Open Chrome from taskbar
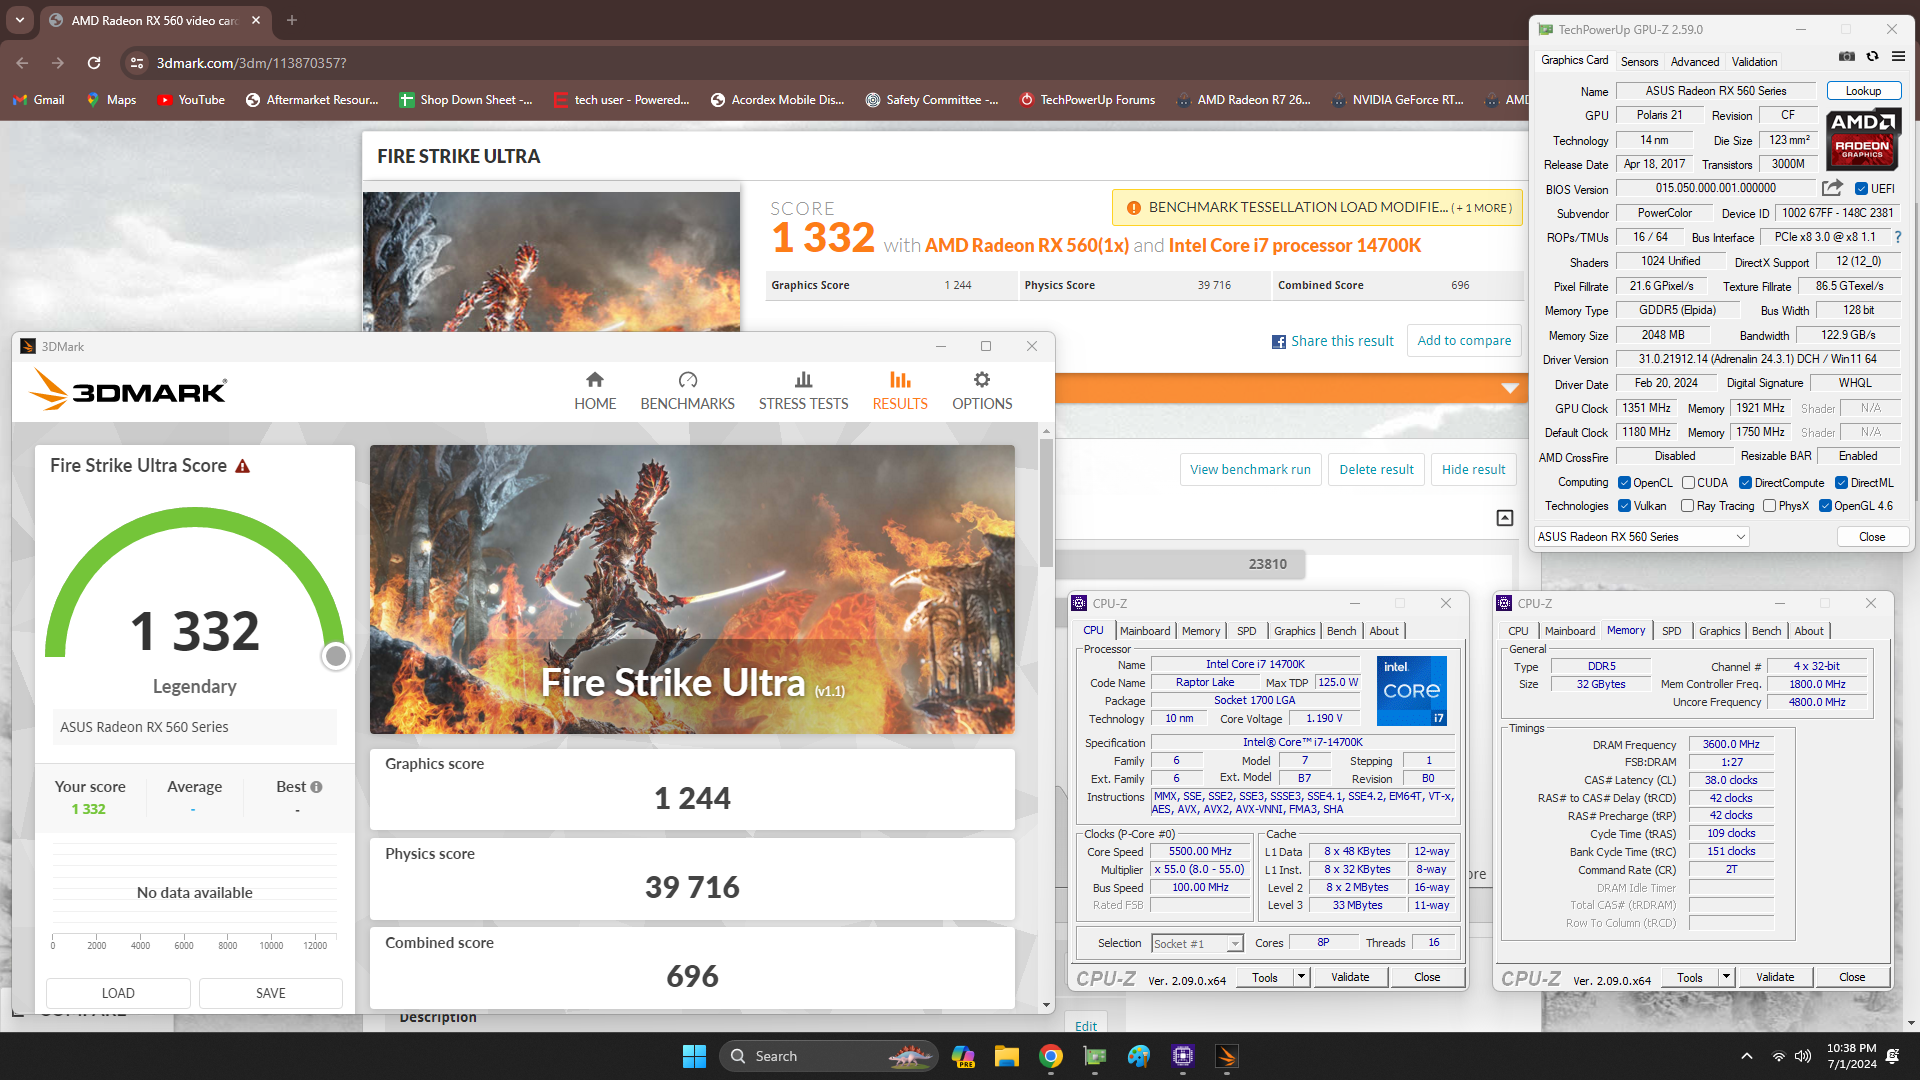Viewport: 1920px width, 1080px height. coord(1051,1056)
